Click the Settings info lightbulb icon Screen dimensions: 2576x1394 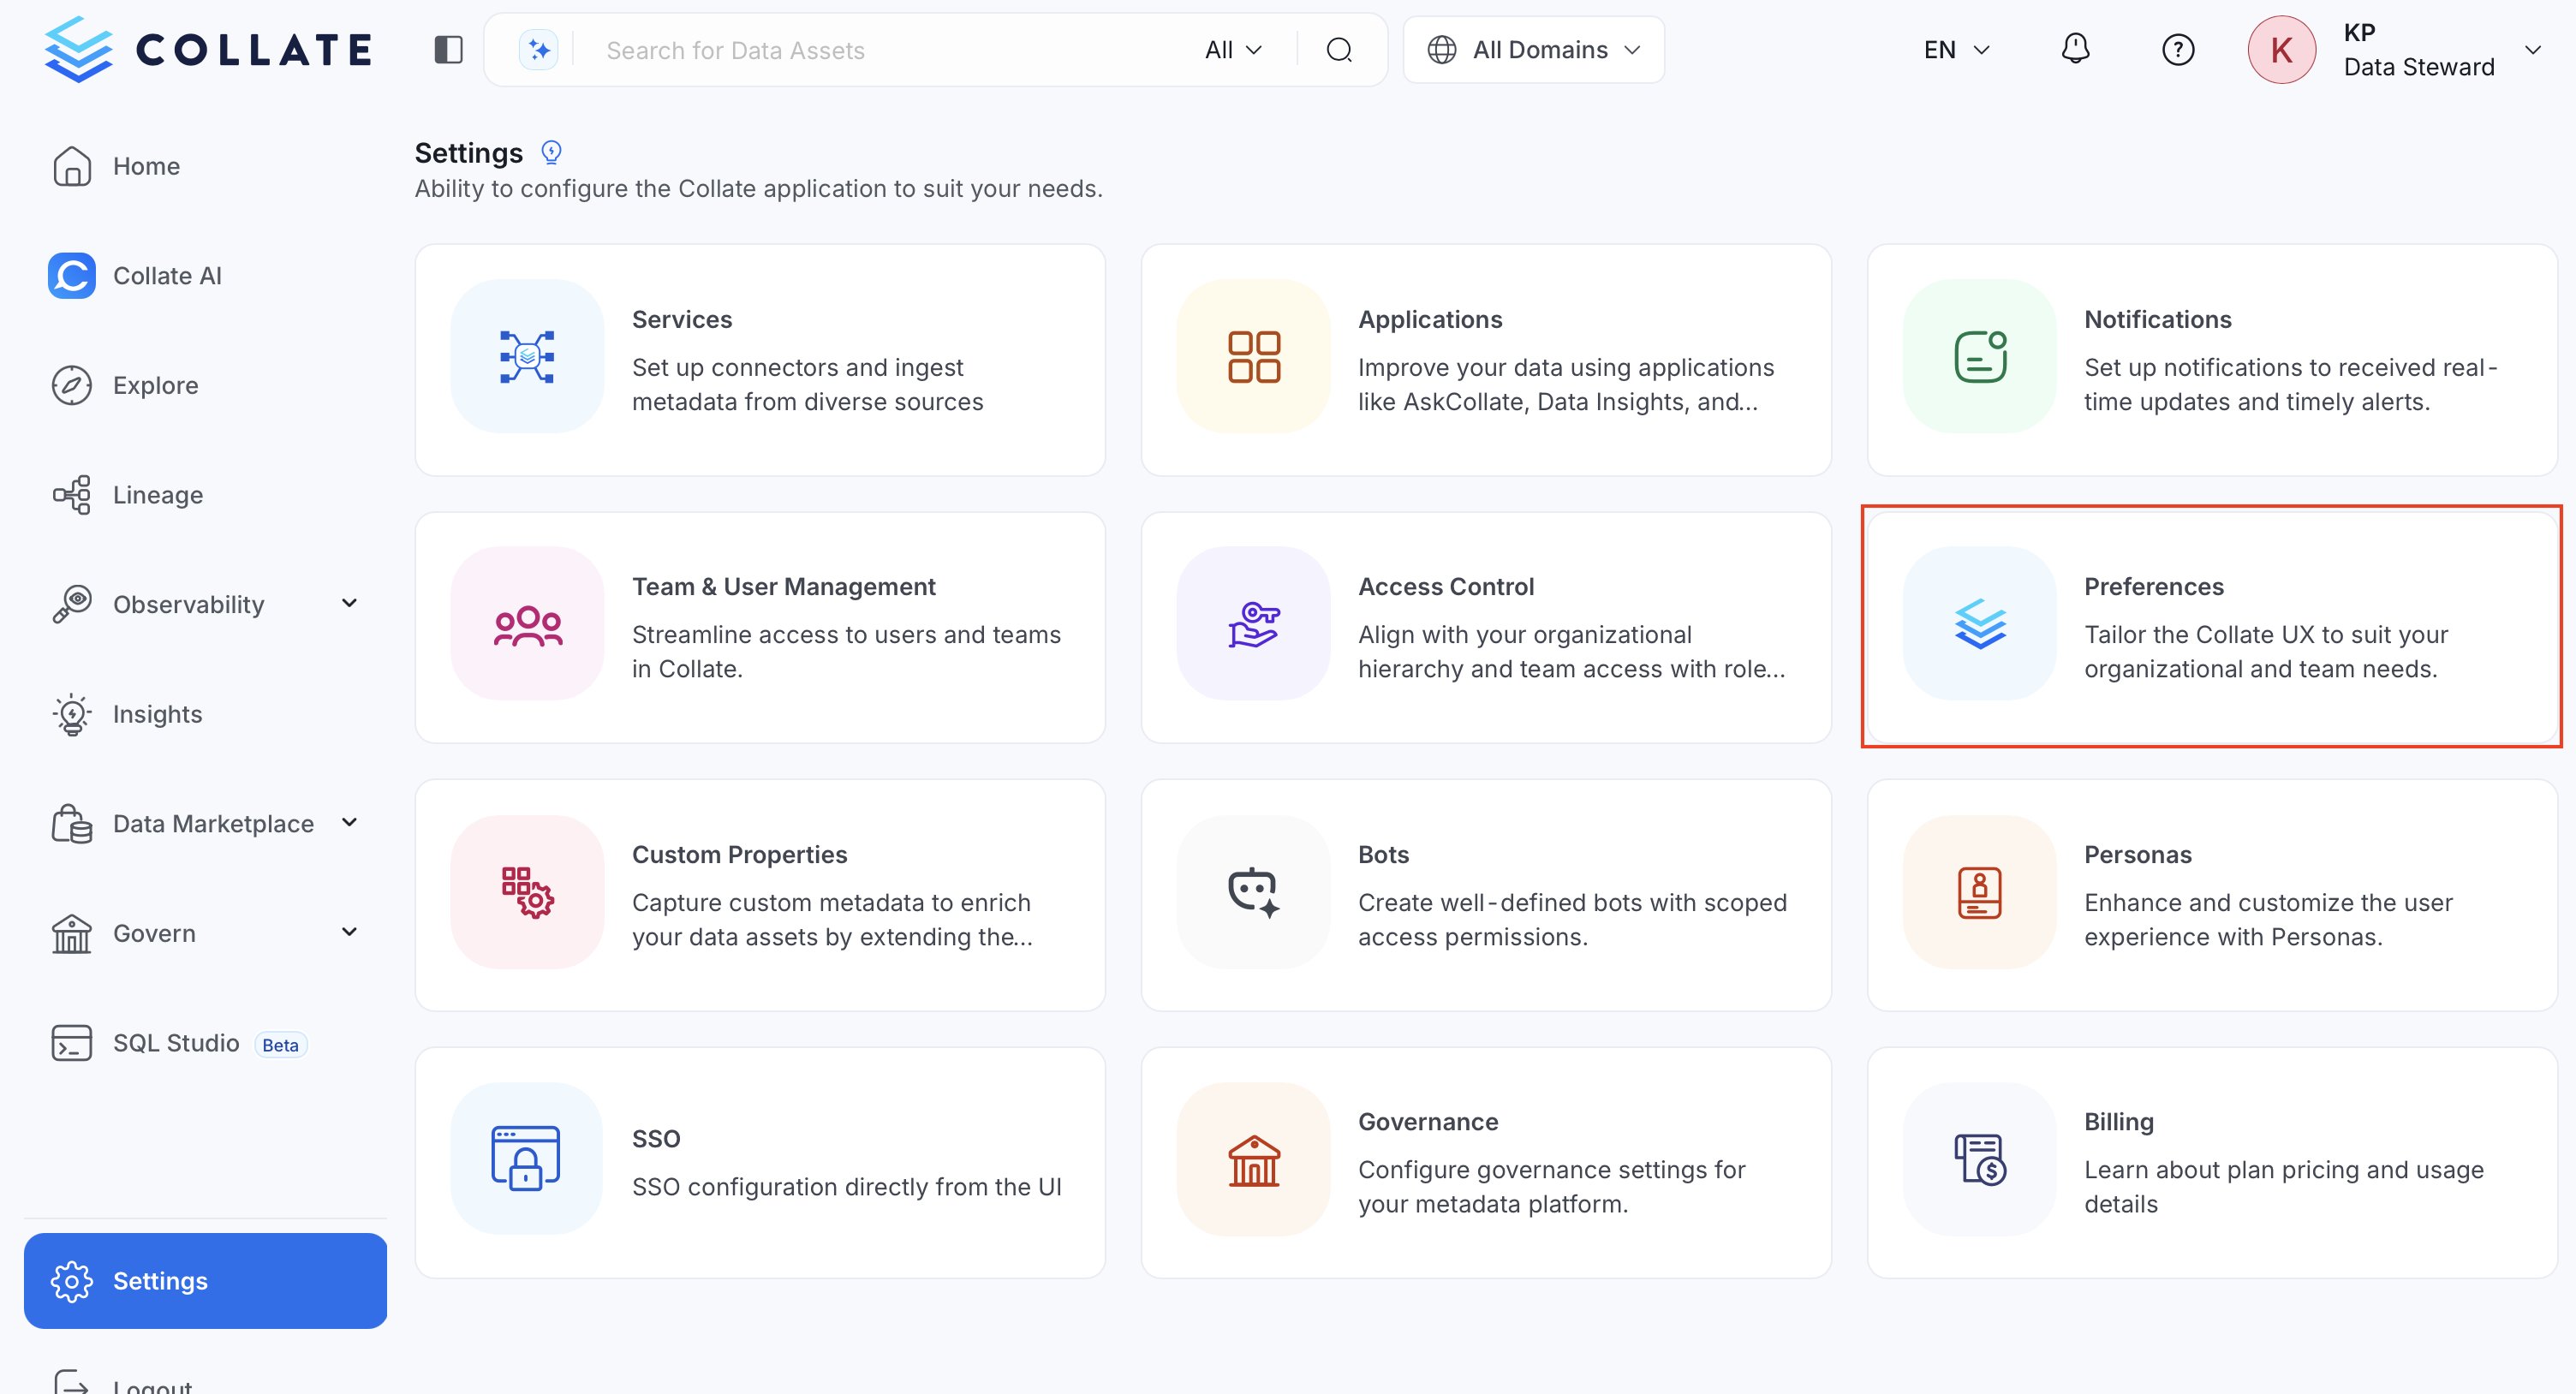[551, 152]
